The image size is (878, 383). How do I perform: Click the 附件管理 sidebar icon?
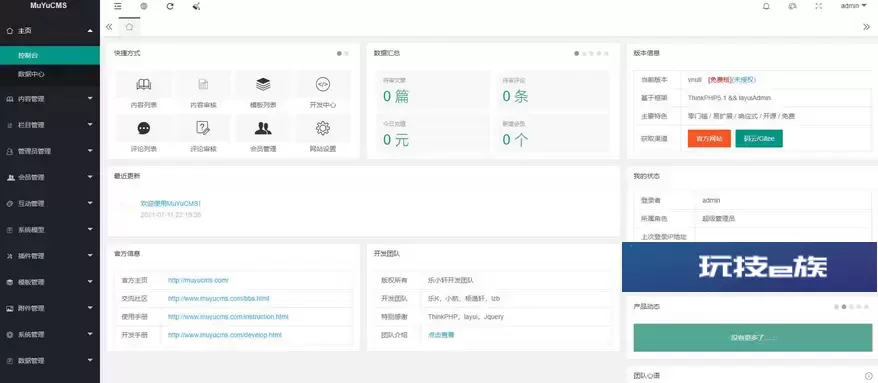click(x=10, y=309)
